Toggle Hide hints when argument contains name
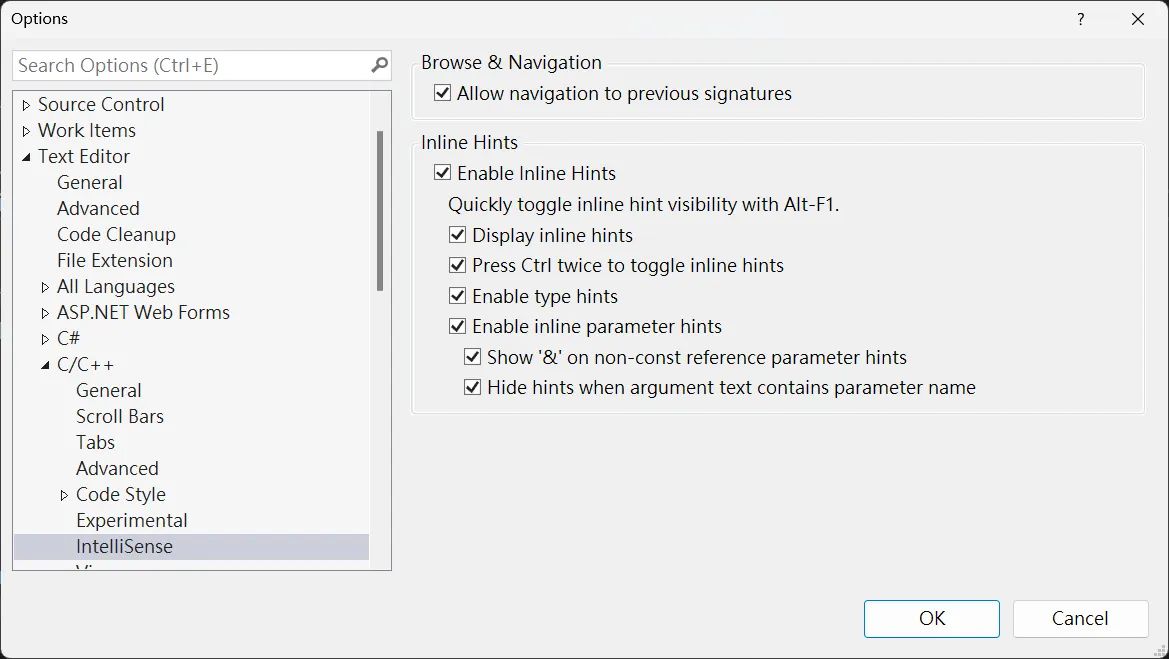 (x=473, y=388)
